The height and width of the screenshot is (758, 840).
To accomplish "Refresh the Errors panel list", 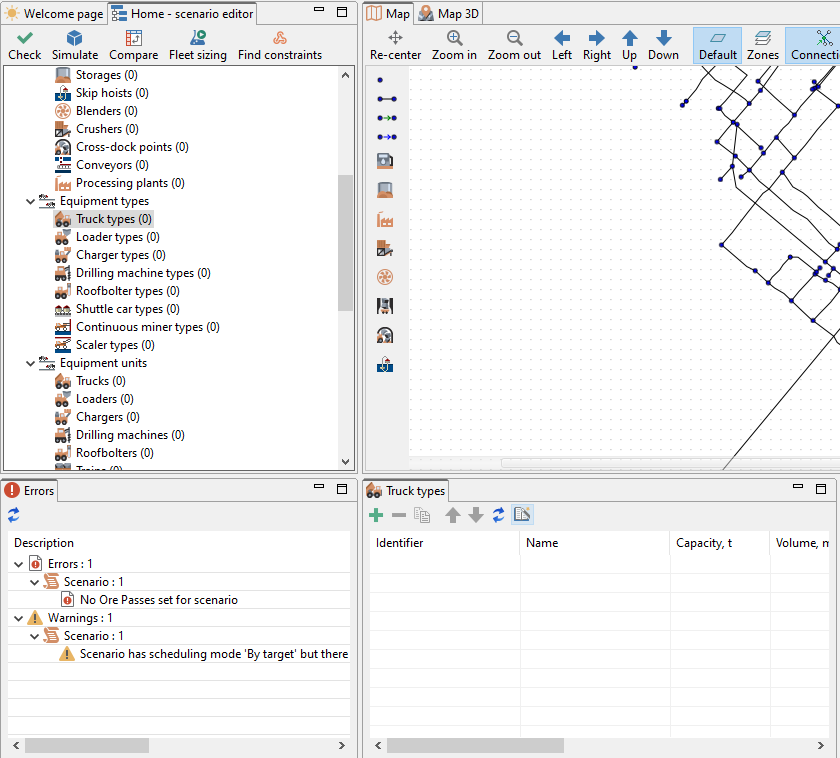I will tap(13, 515).
